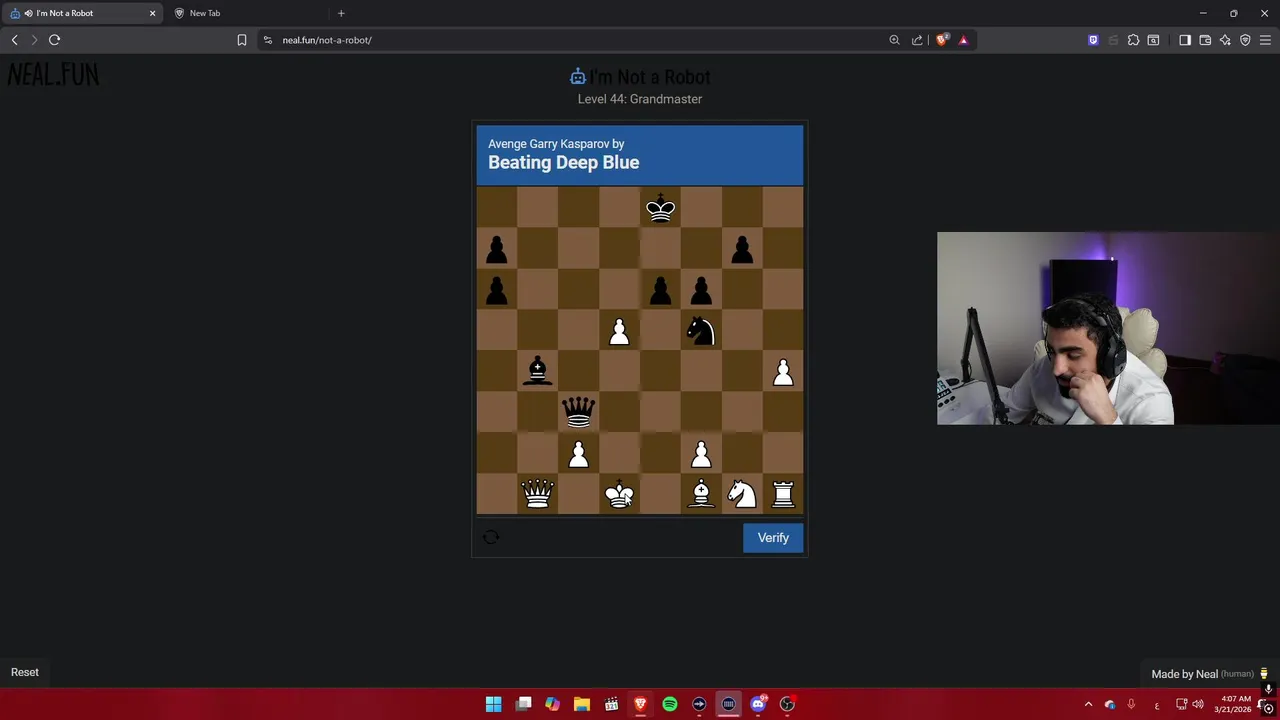Select the white rook piece

tap(783, 494)
